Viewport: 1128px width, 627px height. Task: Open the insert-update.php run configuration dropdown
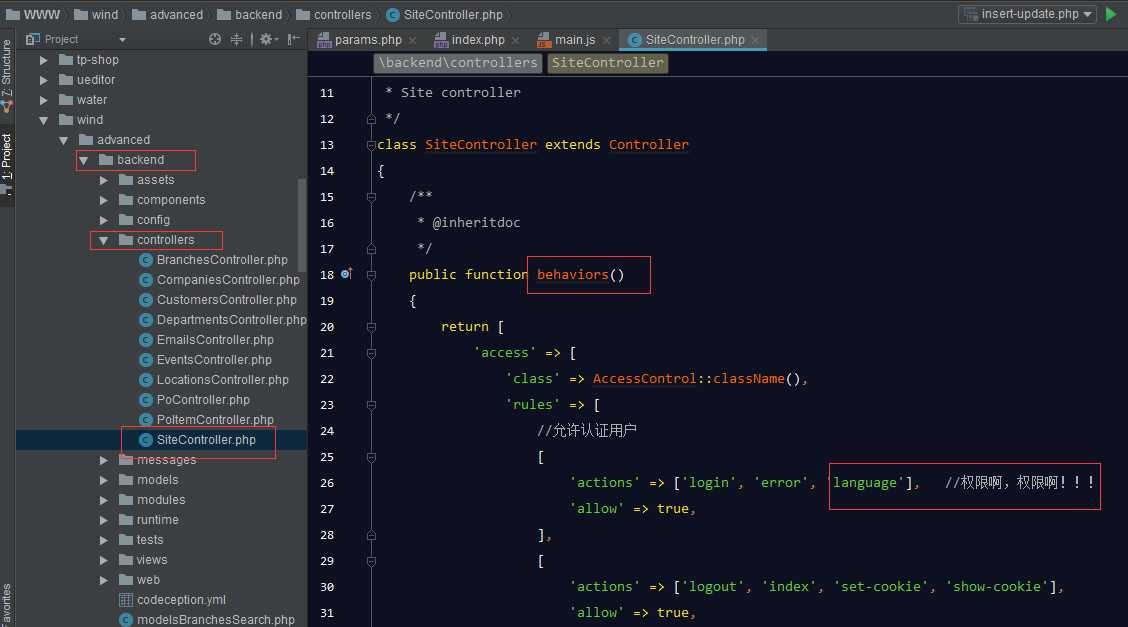[1027, 14]
